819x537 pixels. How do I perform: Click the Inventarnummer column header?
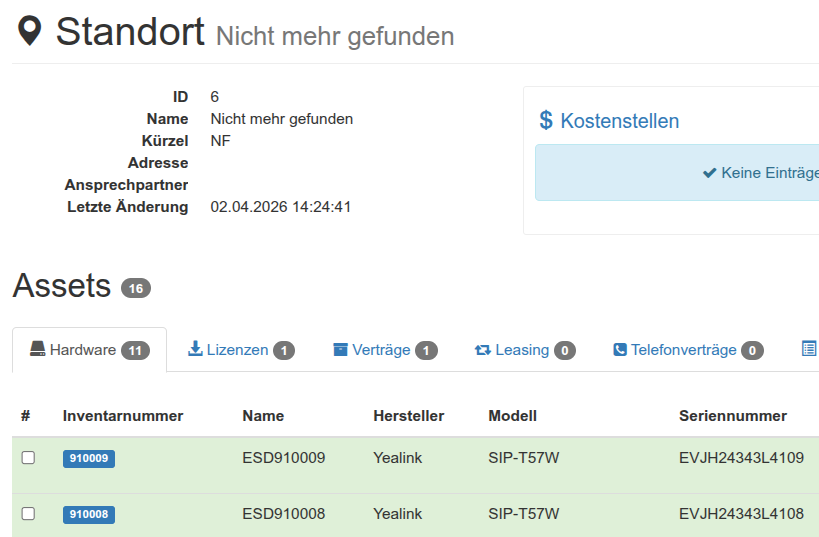[x=123, y=416]
